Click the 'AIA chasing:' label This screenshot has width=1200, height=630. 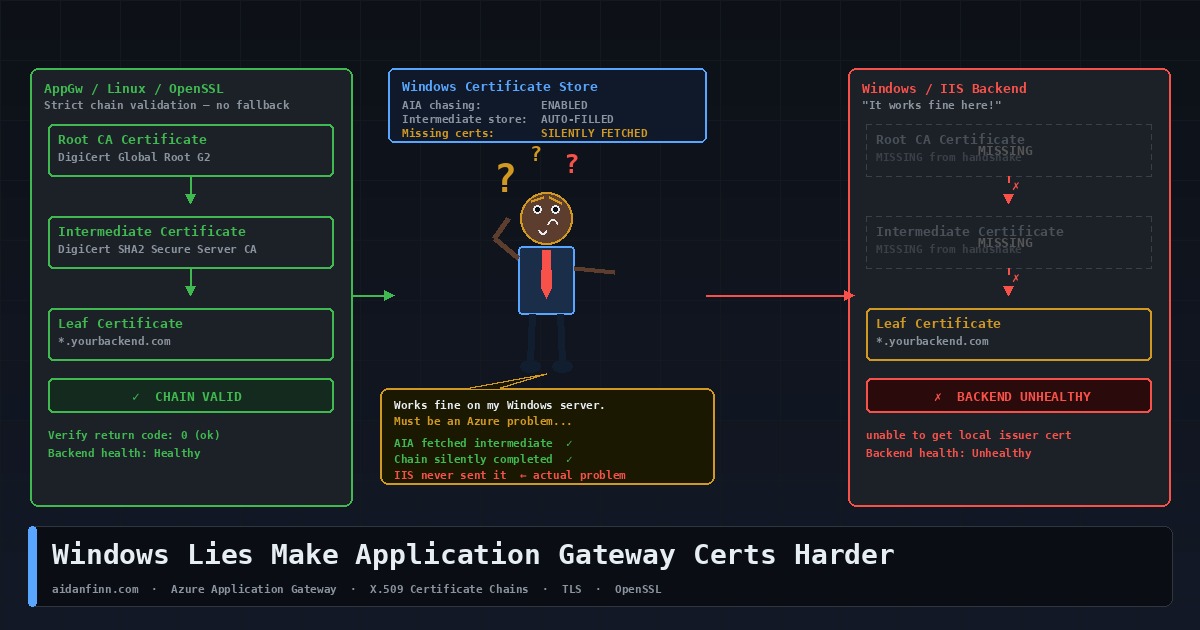click(x=441, y=105)
